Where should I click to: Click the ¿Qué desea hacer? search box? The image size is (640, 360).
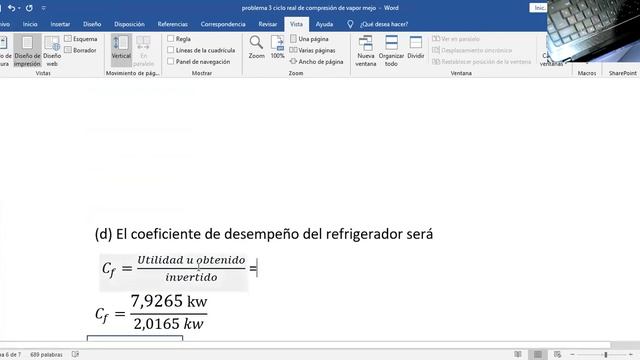pyautogui.click(x=384, y=24)
